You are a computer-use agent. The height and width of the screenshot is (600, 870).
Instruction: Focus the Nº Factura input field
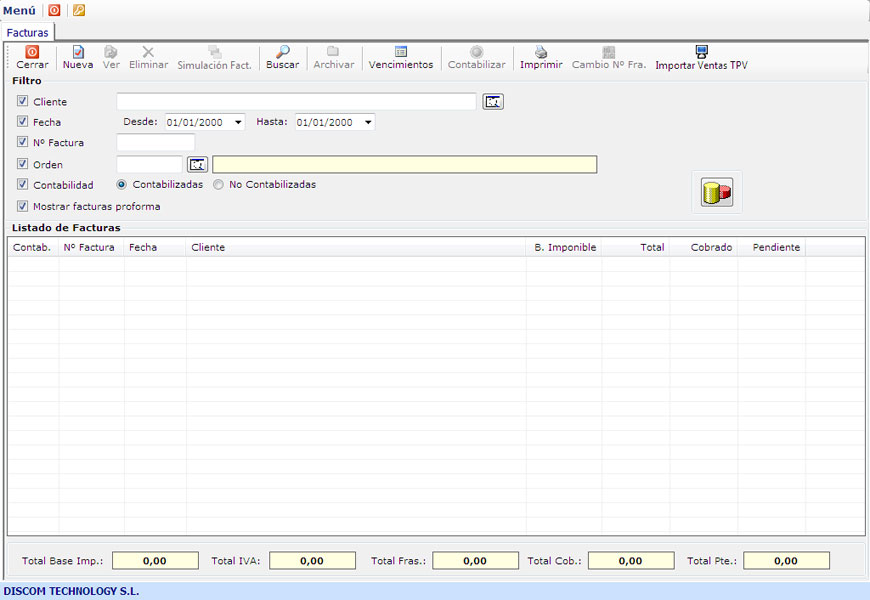click(155, 143)
